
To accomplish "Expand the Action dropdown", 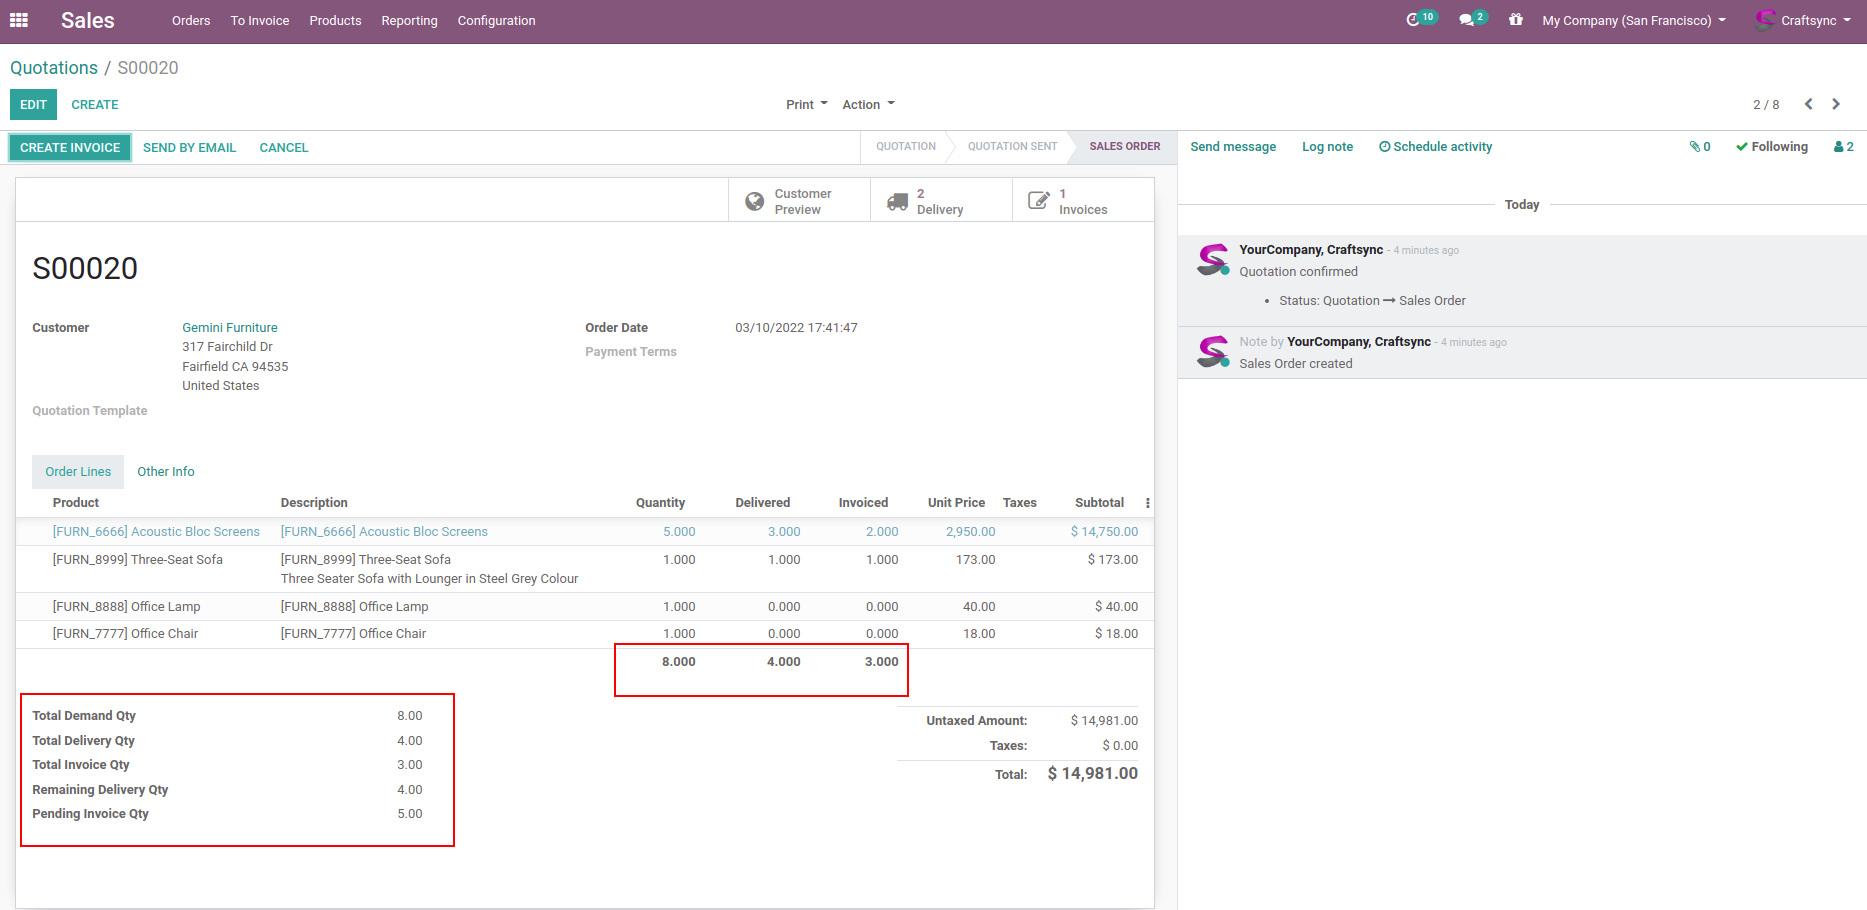I will [x=868, y=104].
